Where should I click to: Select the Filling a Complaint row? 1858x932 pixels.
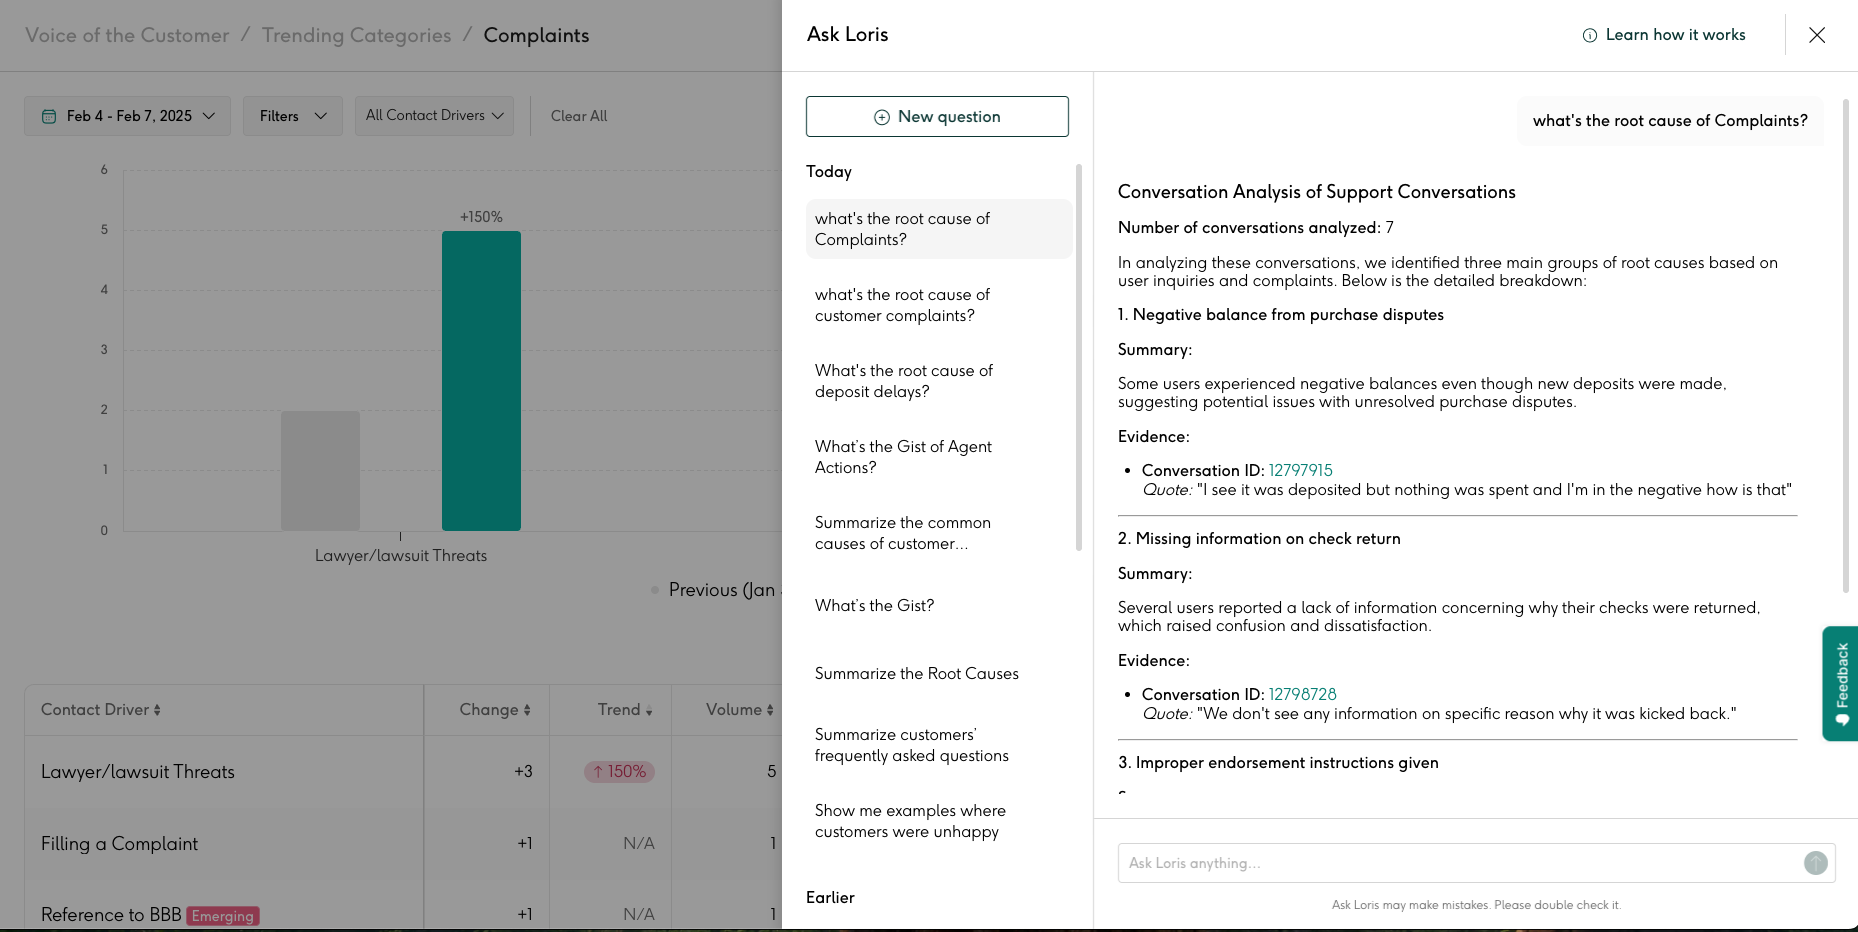pos(403,844)
